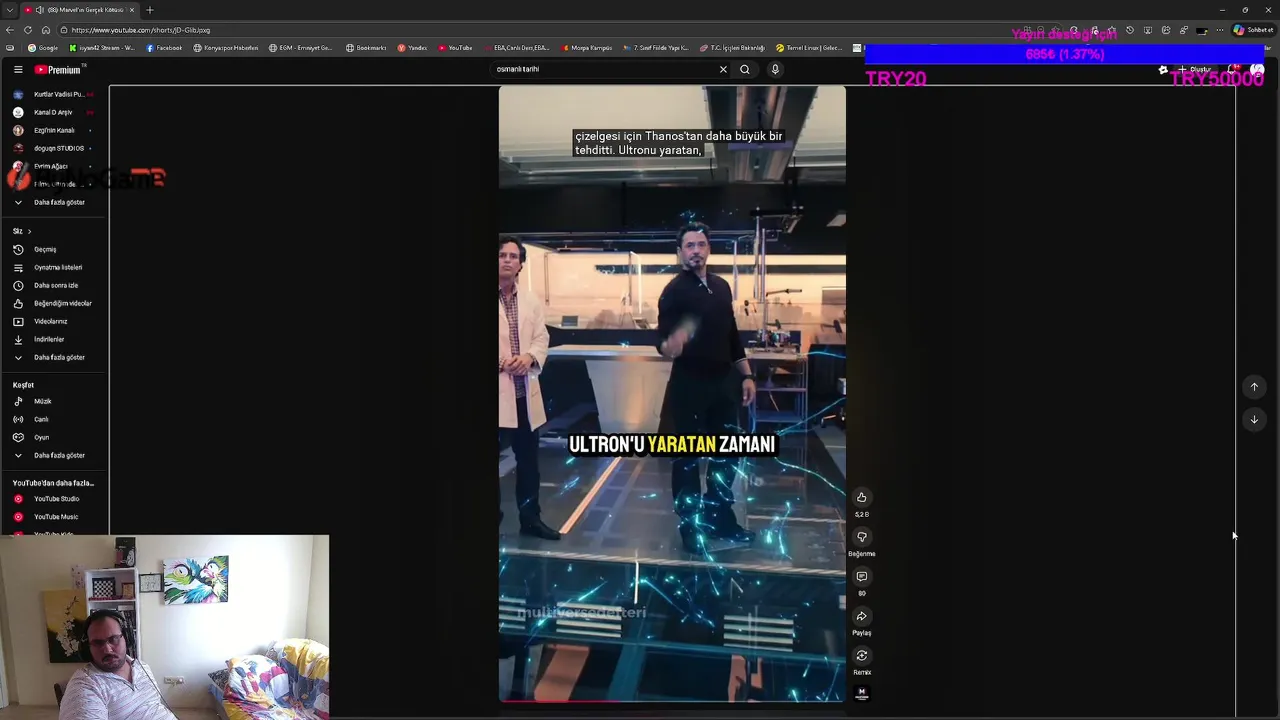Go to the next Short with down arrow
1280x720 pixels.
[1254, 420]
